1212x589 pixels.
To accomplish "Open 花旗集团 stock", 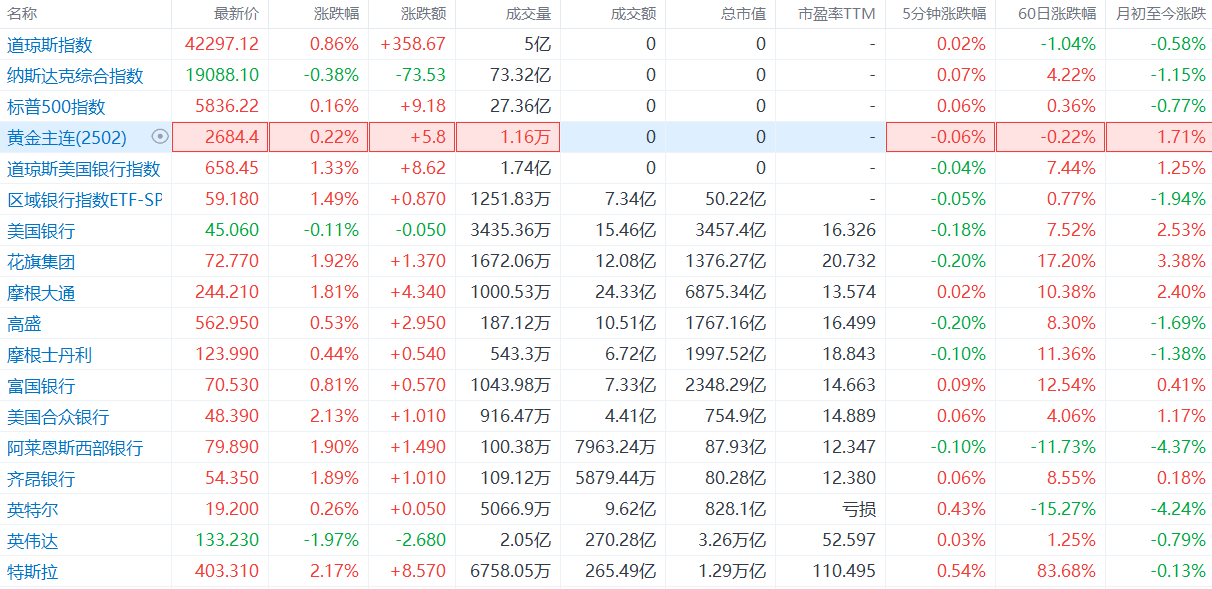I will tap(40, 262).
